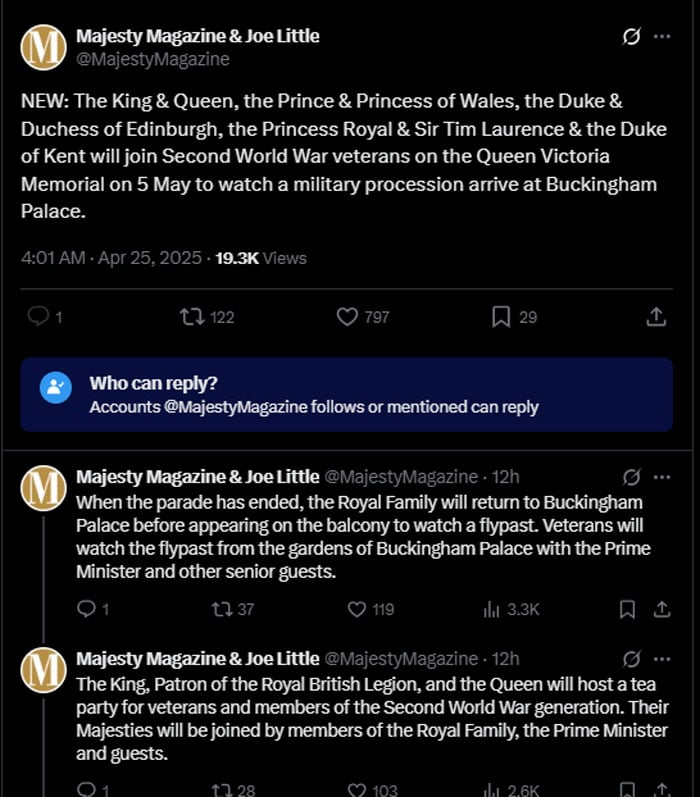
Task: Click the 'Who can reply?' info banner
Action: point(346,395)
